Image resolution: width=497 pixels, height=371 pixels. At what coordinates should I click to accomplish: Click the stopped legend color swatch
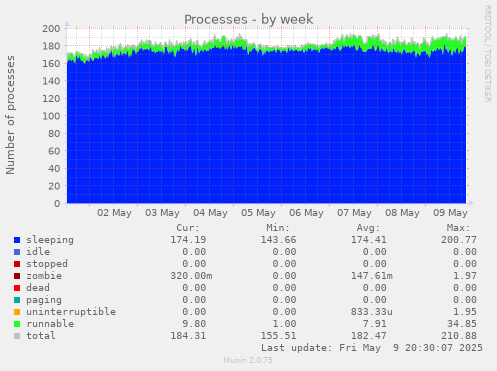click(17, 264)
